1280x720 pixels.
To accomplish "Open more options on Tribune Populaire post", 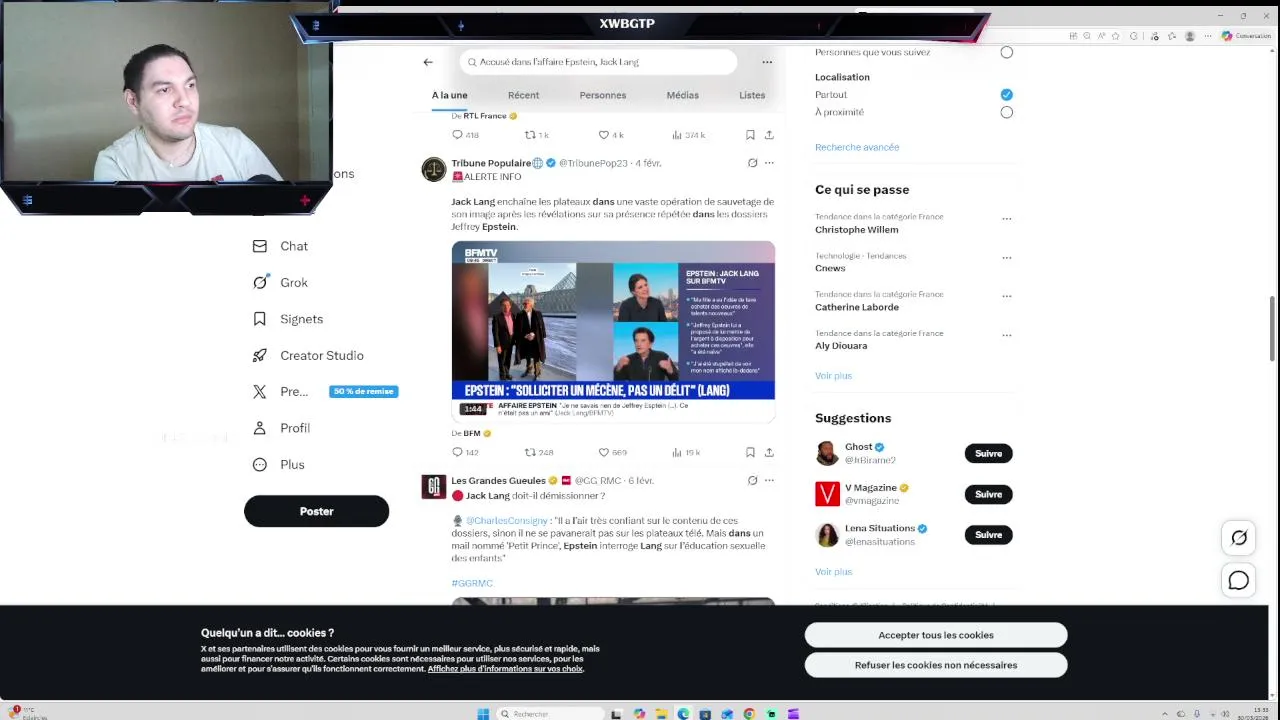I will tap(769, 163).
